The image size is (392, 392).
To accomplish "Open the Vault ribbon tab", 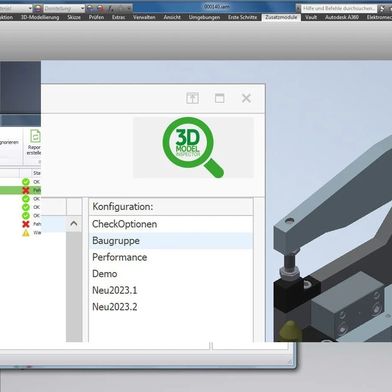I will (x=311, y=17).
